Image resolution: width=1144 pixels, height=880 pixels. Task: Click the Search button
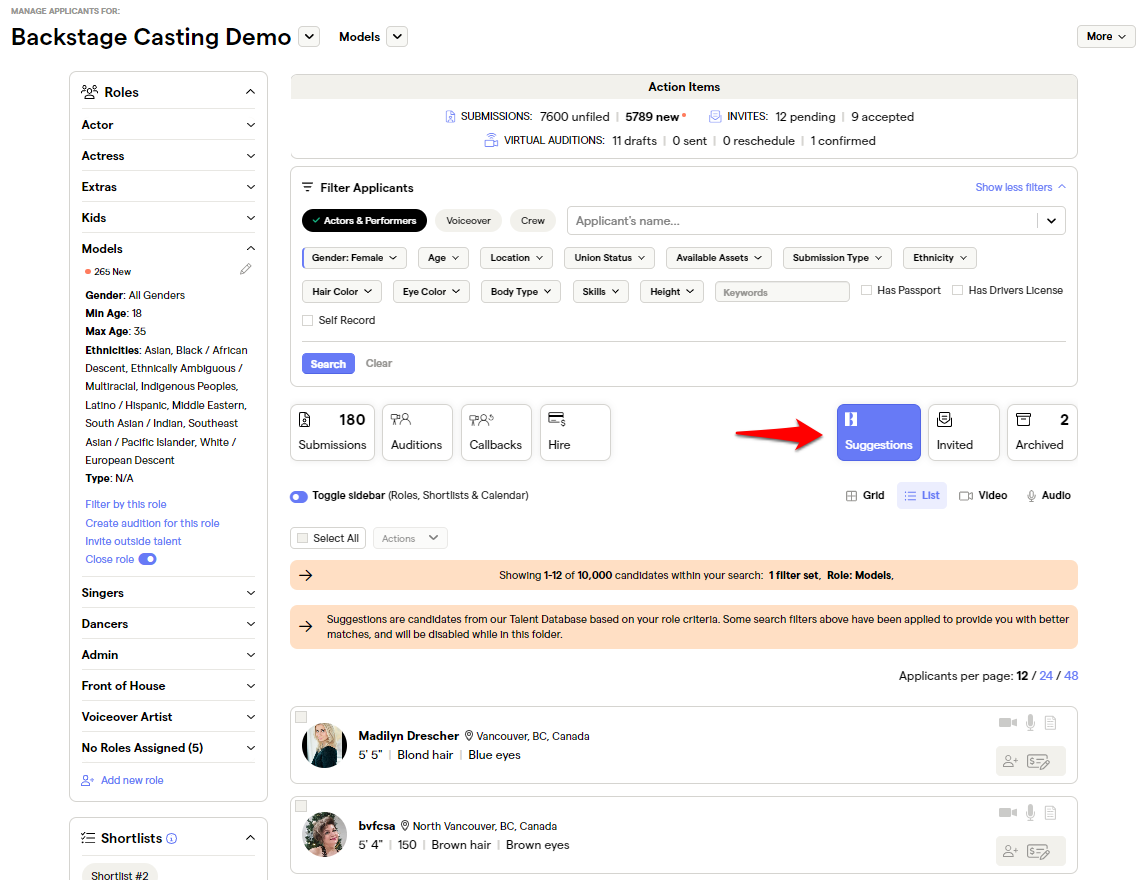point(328,363)
